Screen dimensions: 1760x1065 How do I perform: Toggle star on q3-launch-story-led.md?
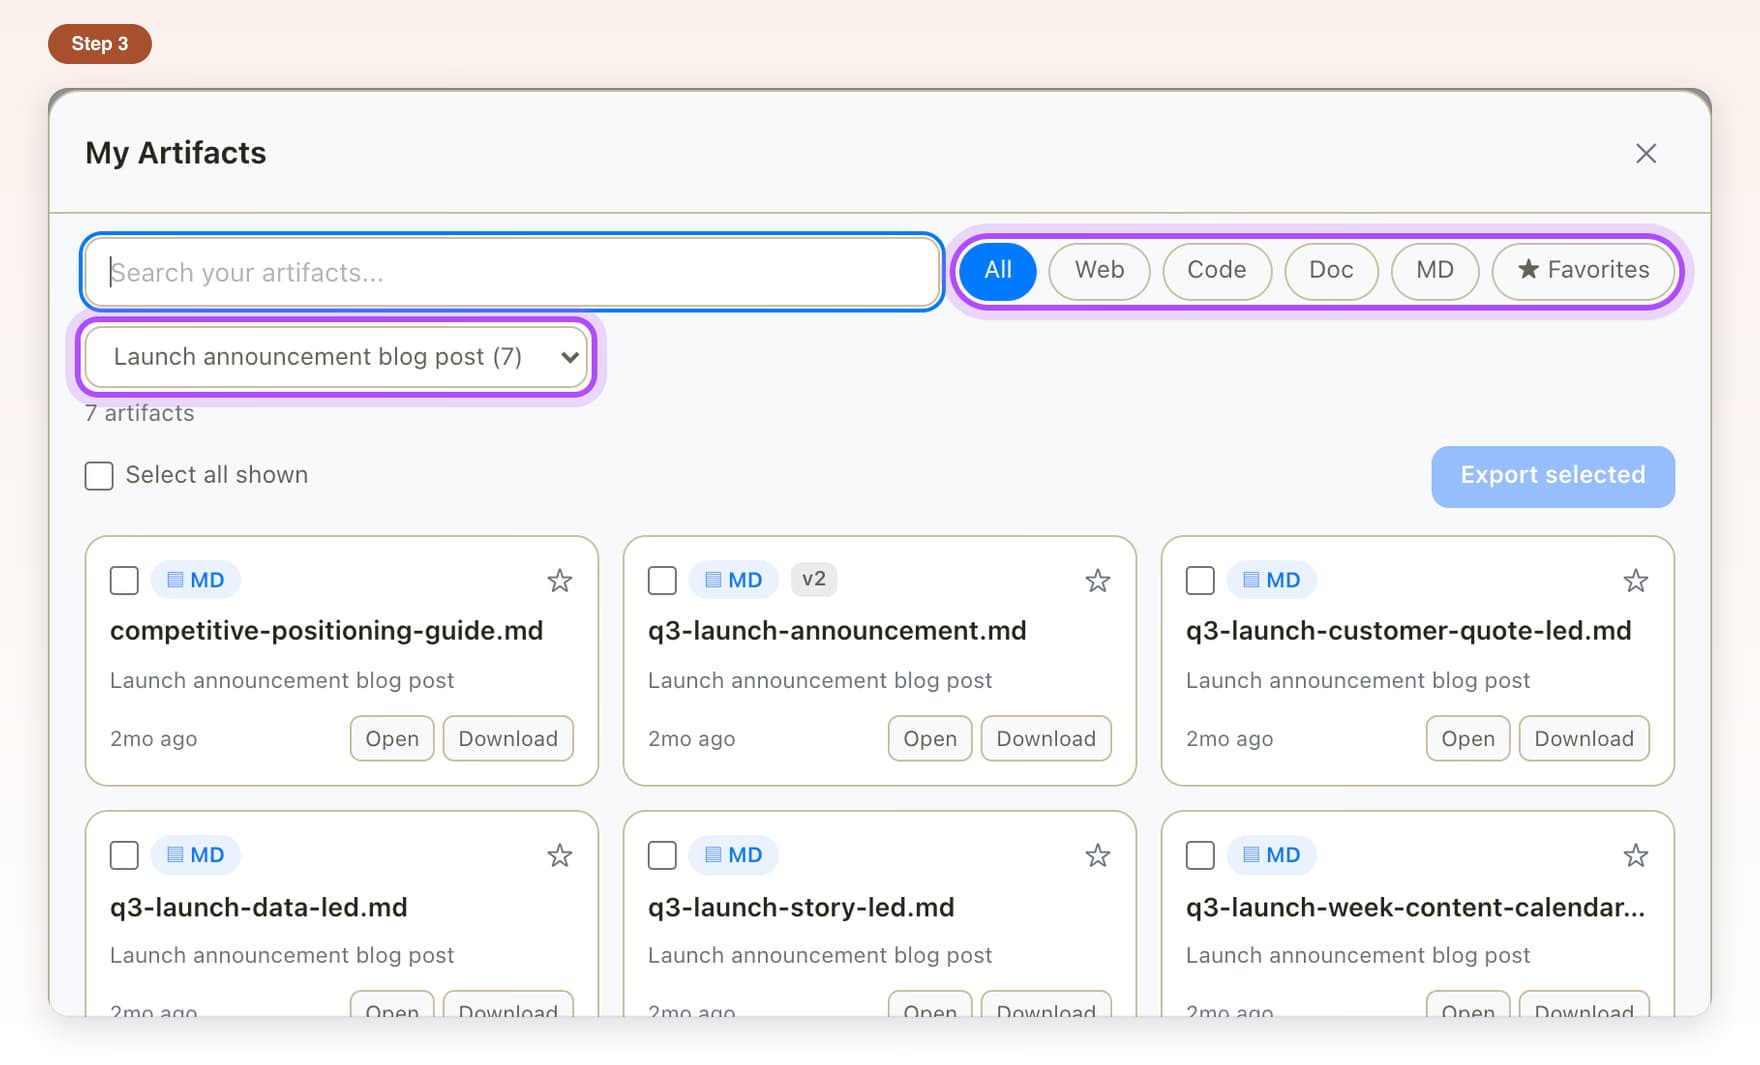[1098, 855]
